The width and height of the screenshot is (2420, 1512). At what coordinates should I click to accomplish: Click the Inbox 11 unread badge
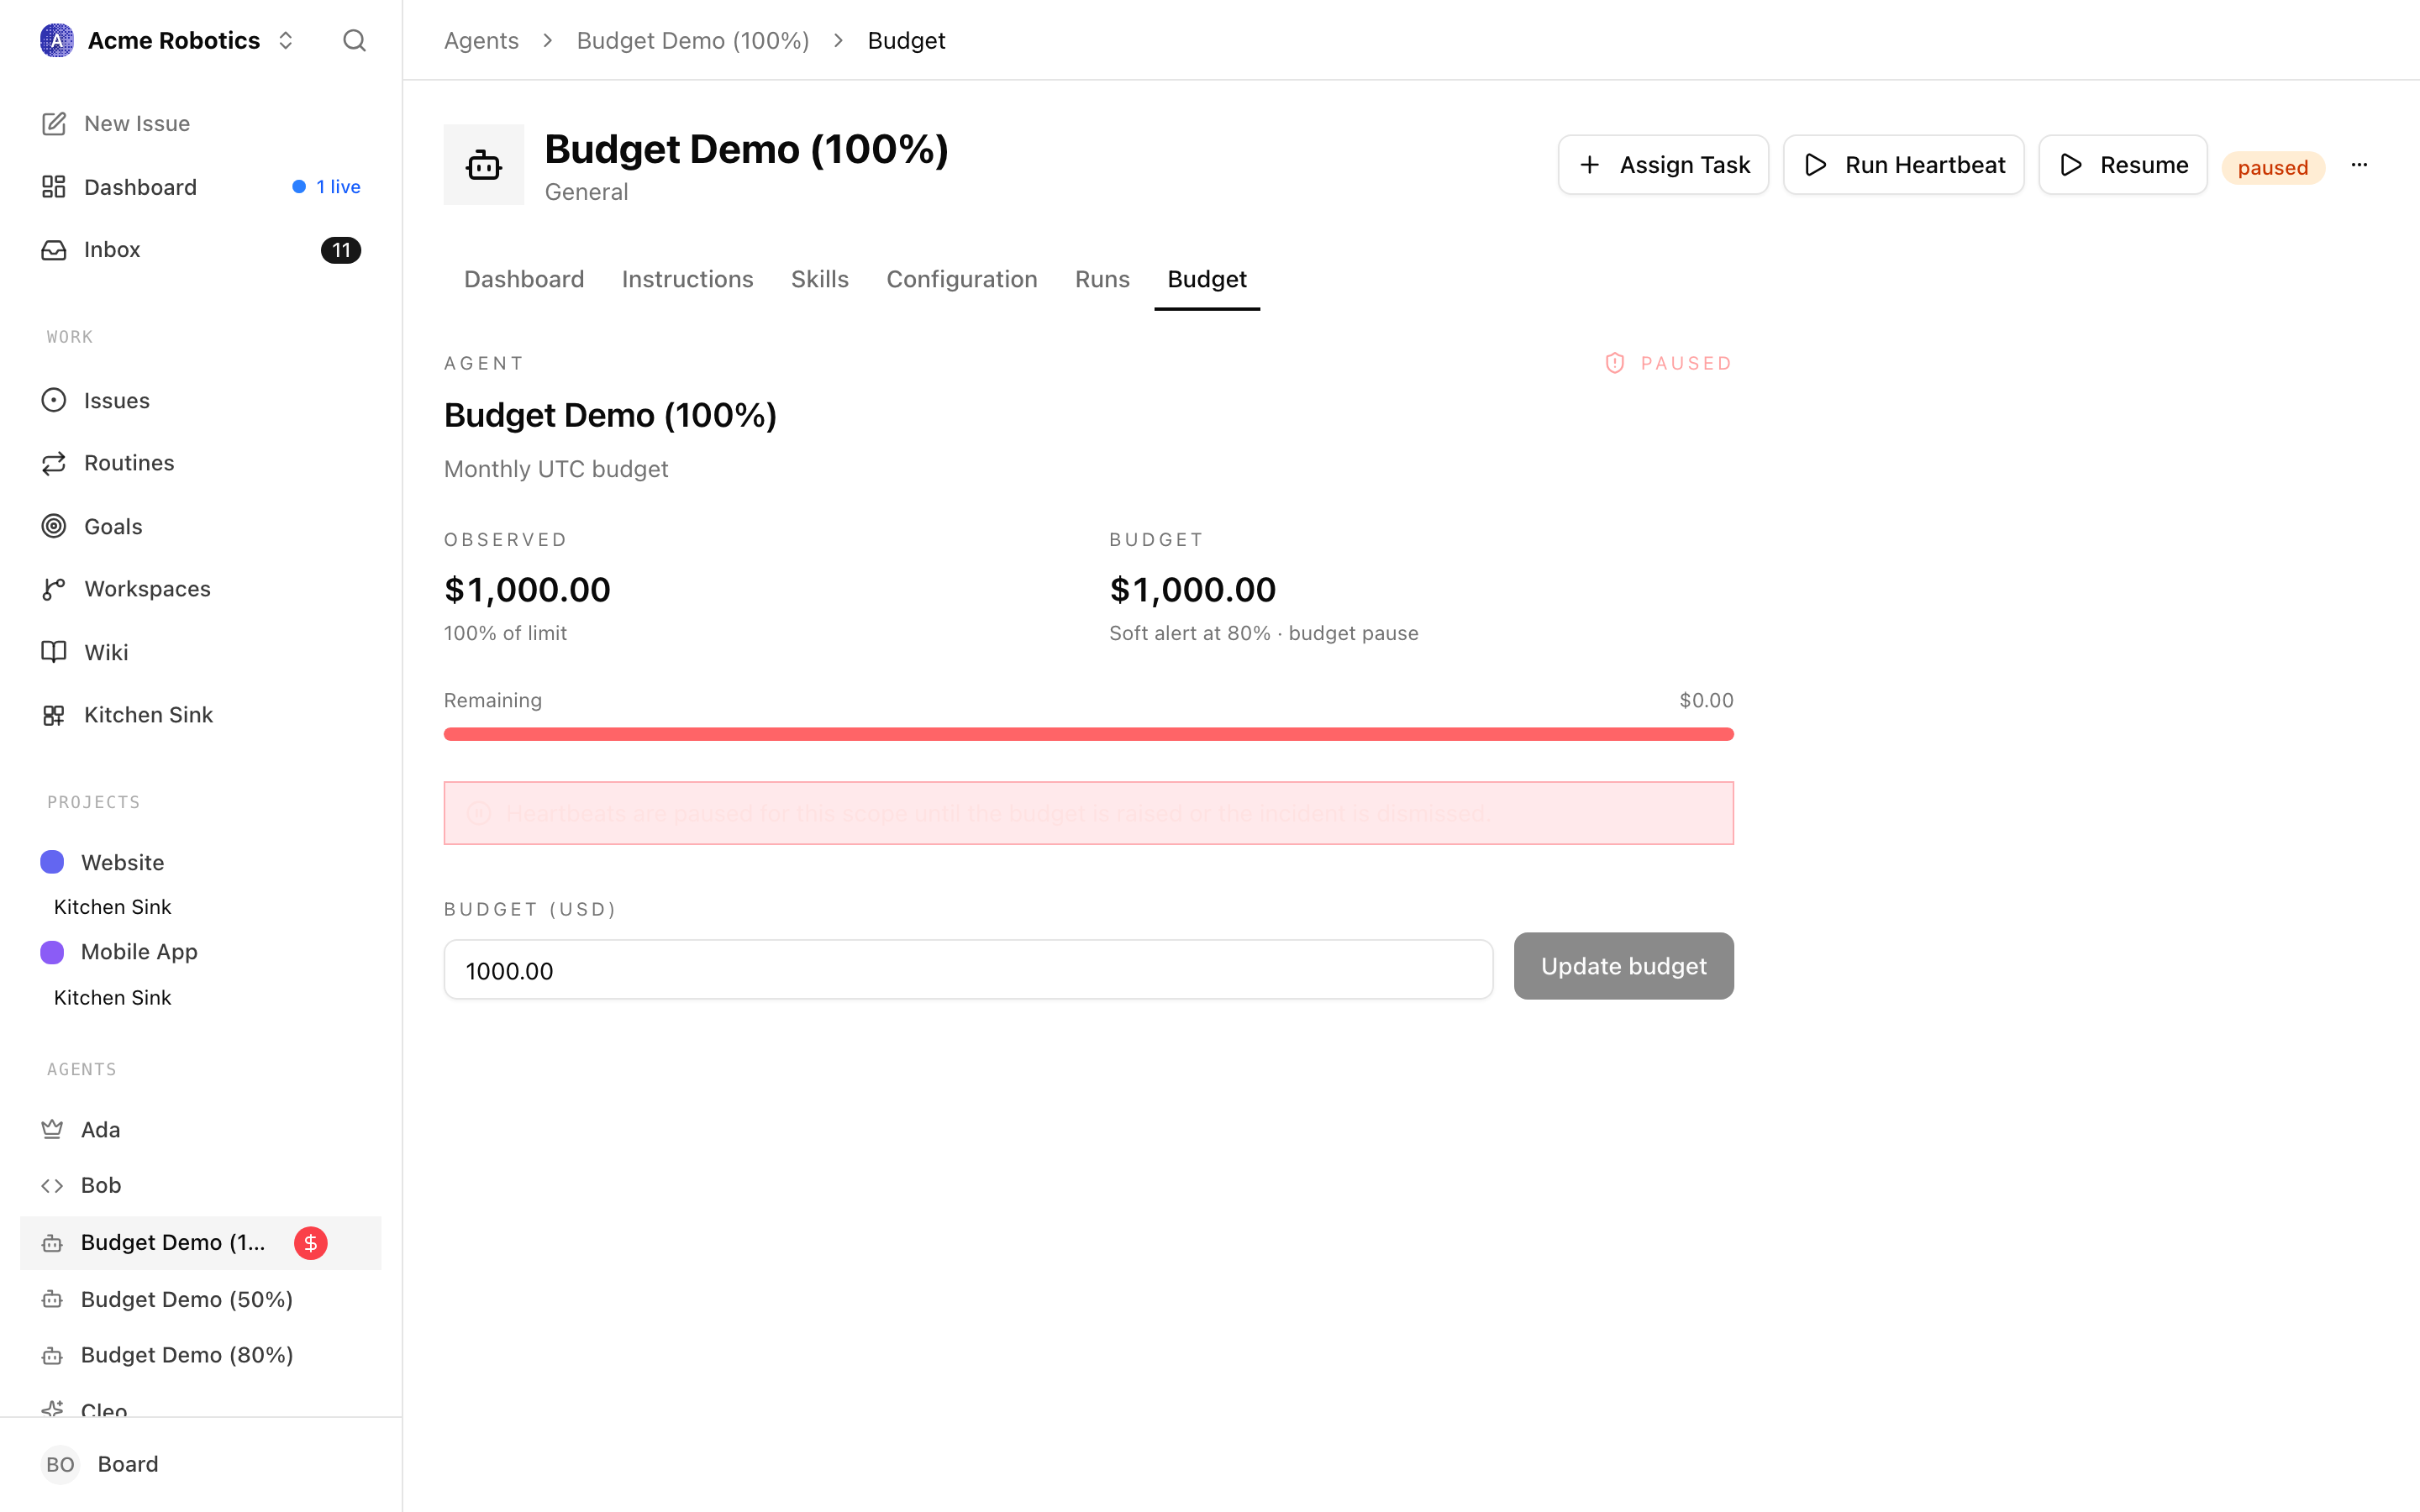coord(341,250)
